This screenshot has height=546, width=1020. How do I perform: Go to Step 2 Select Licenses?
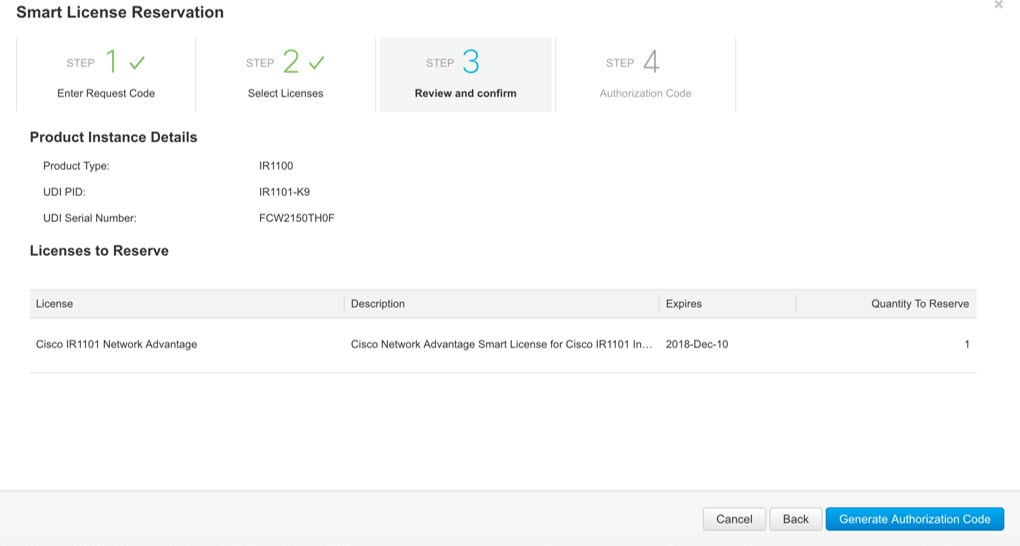point(286,75)
